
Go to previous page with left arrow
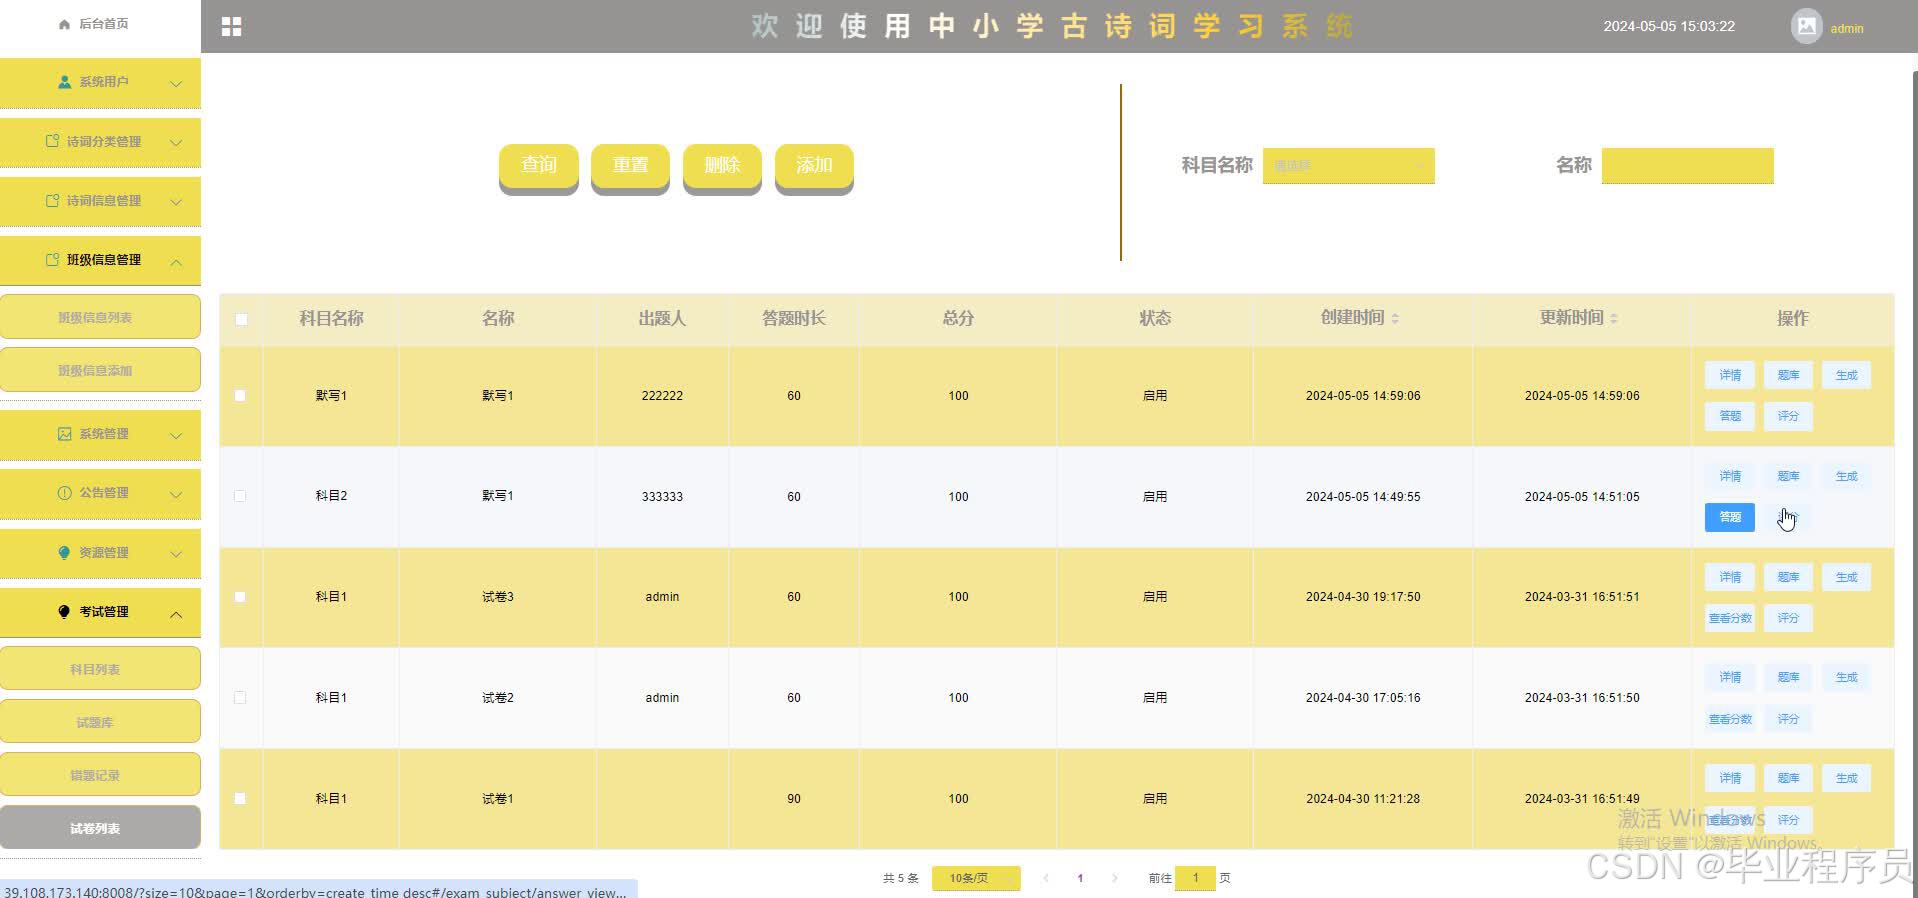[x=1046, y=878]
